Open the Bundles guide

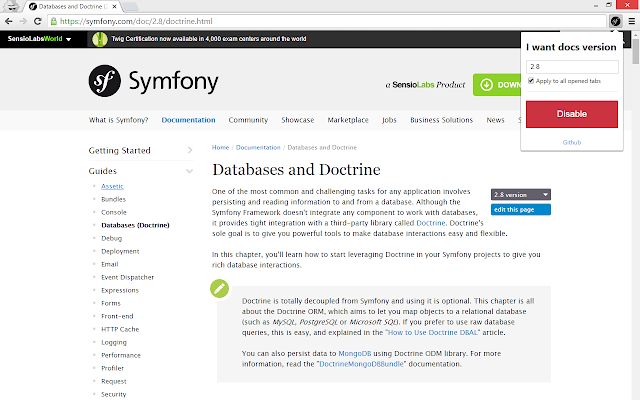[113, 199]
